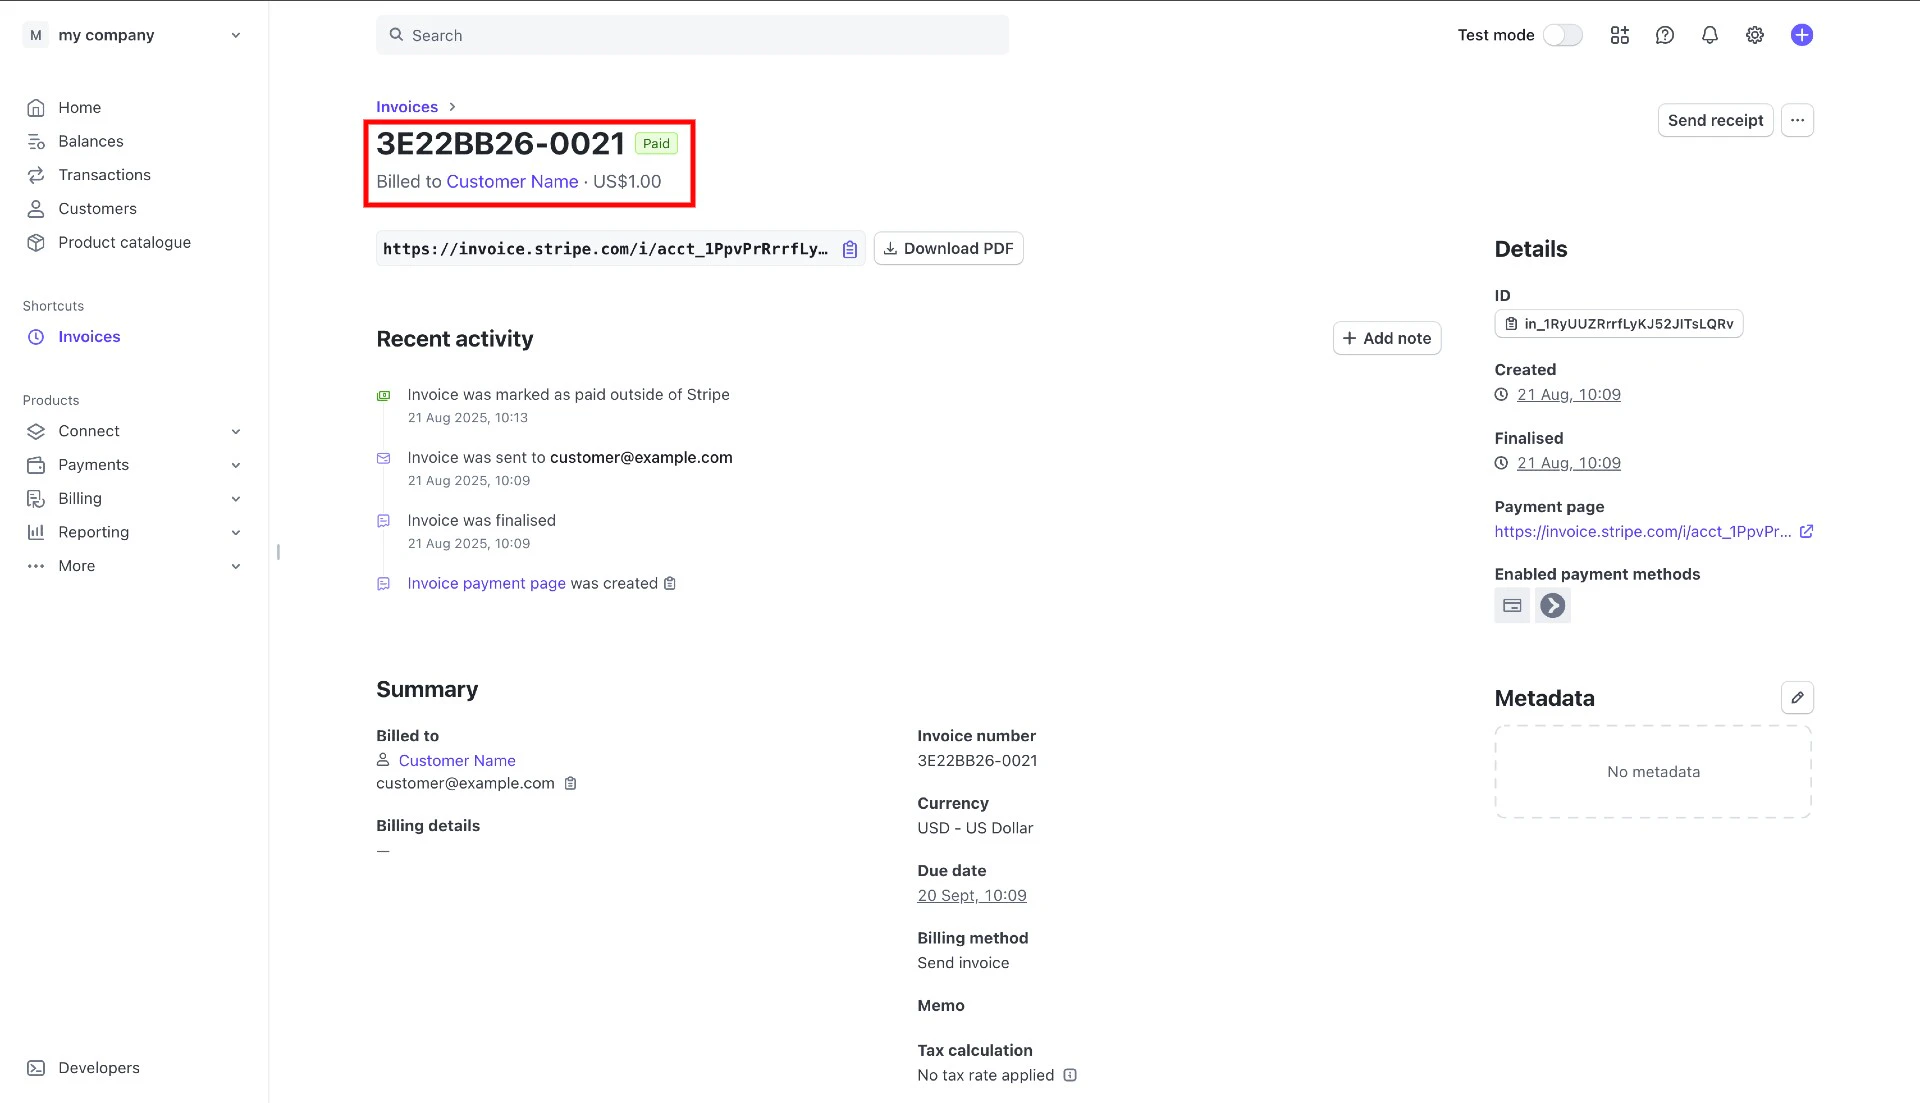The width and height of the screenshot is (1920, 1103).
Task: Toggle the Test mode switch
Action: [1562, 35]
